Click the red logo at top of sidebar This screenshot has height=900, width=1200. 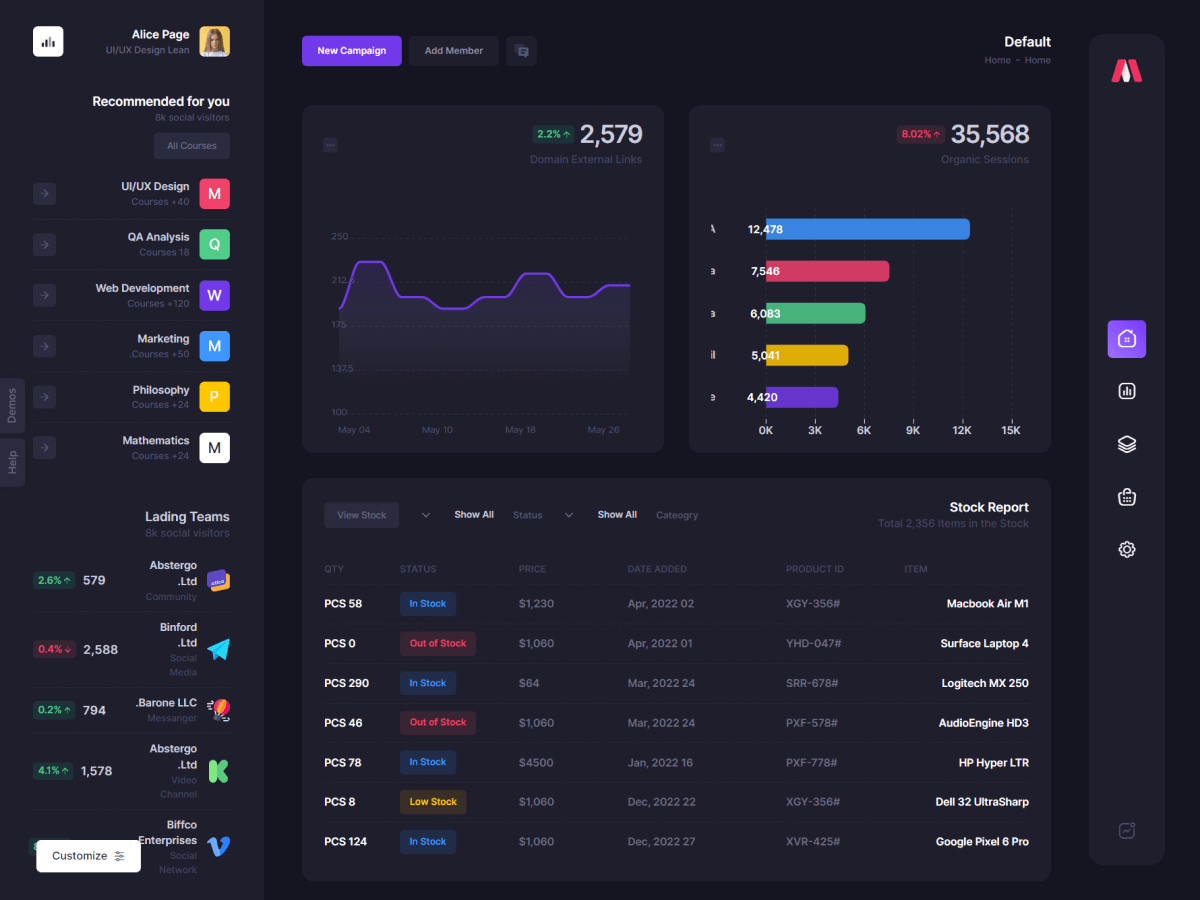pyautogui.click(x=1126, y=71)
